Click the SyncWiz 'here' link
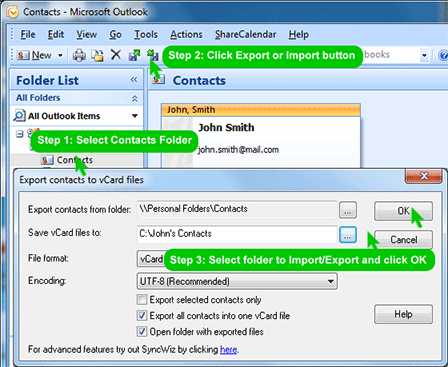 (x=229, y=349)
